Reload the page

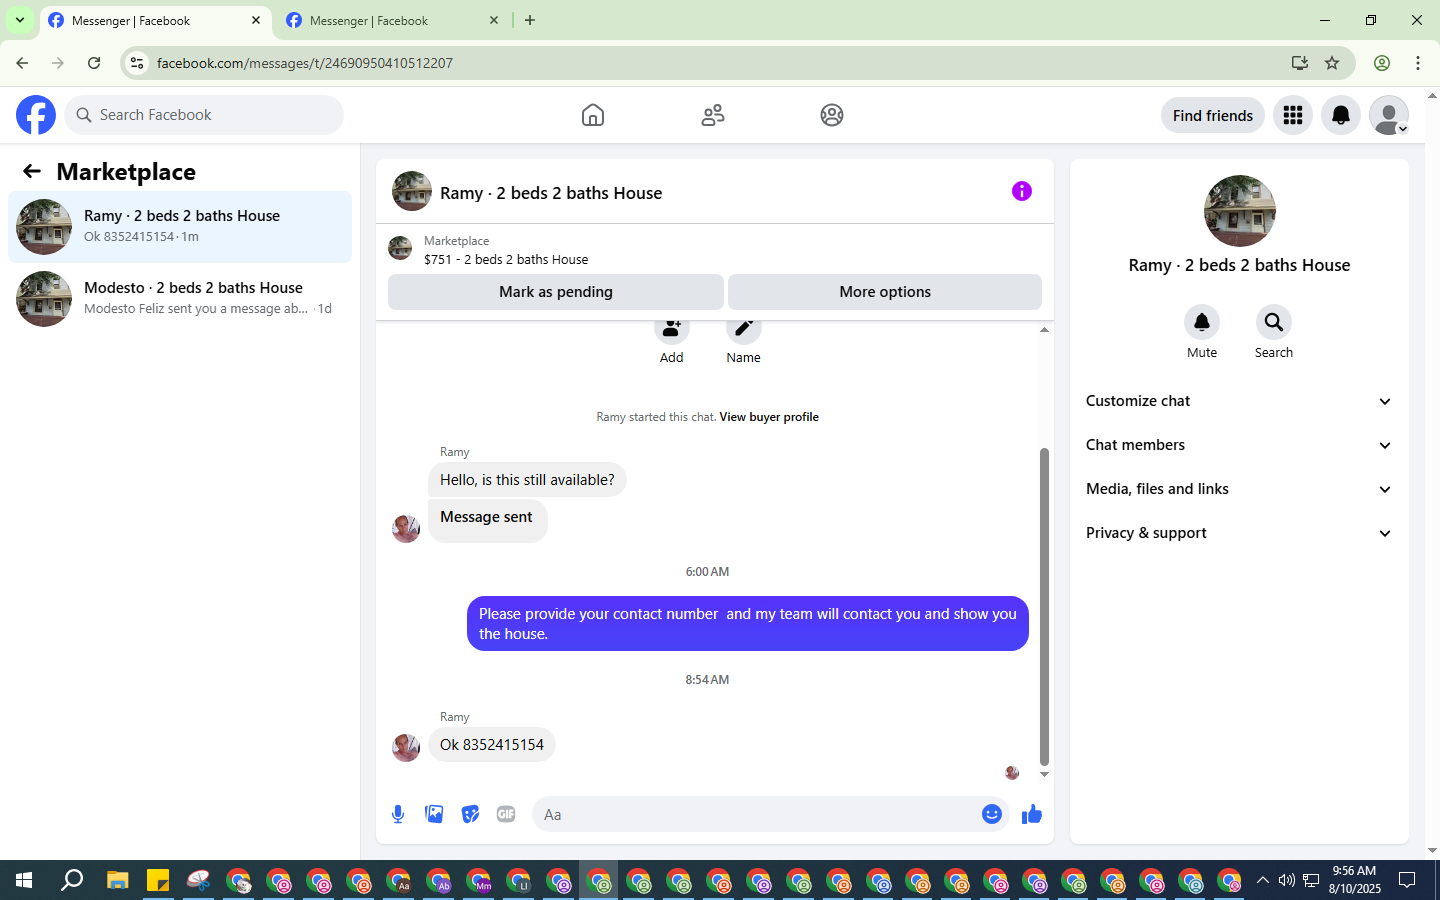tap(94, 63)
